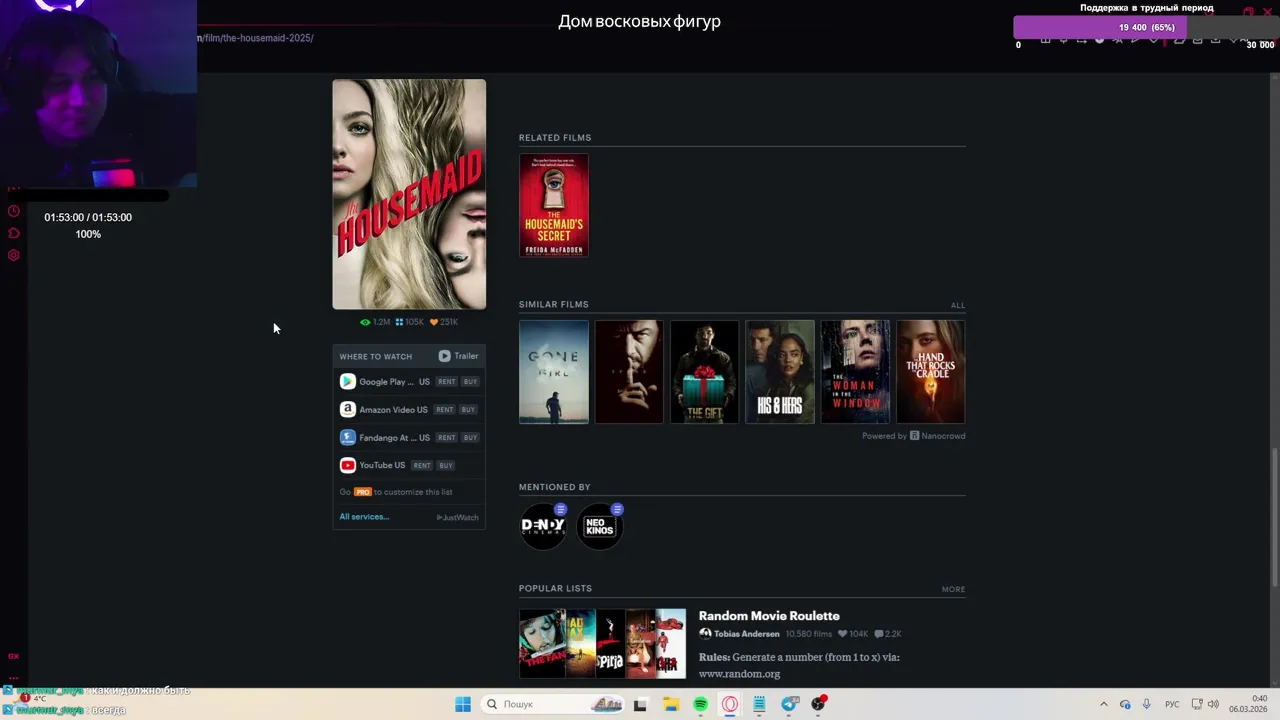Screen dimensions: 1280x720
Task: Open Random Movie Roulette list title
Action: pyautogui.click(x=769, y=616)
